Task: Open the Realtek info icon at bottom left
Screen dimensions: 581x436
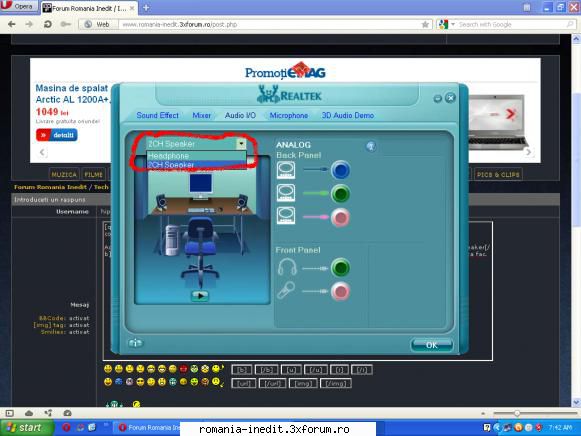Action: coord(135,343)
